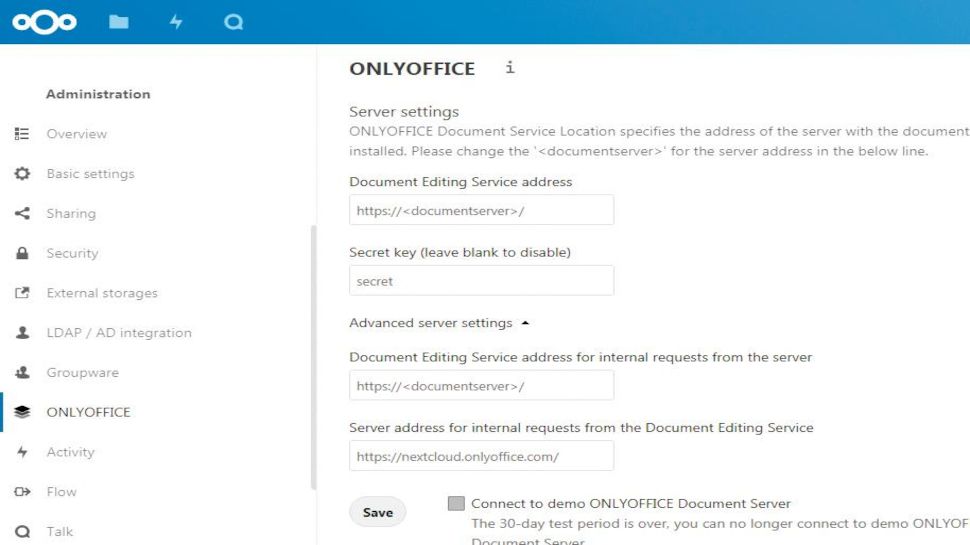Focus internal Document Editing Service address field
This screenshot has height=545, width=970.
(481, 386)
